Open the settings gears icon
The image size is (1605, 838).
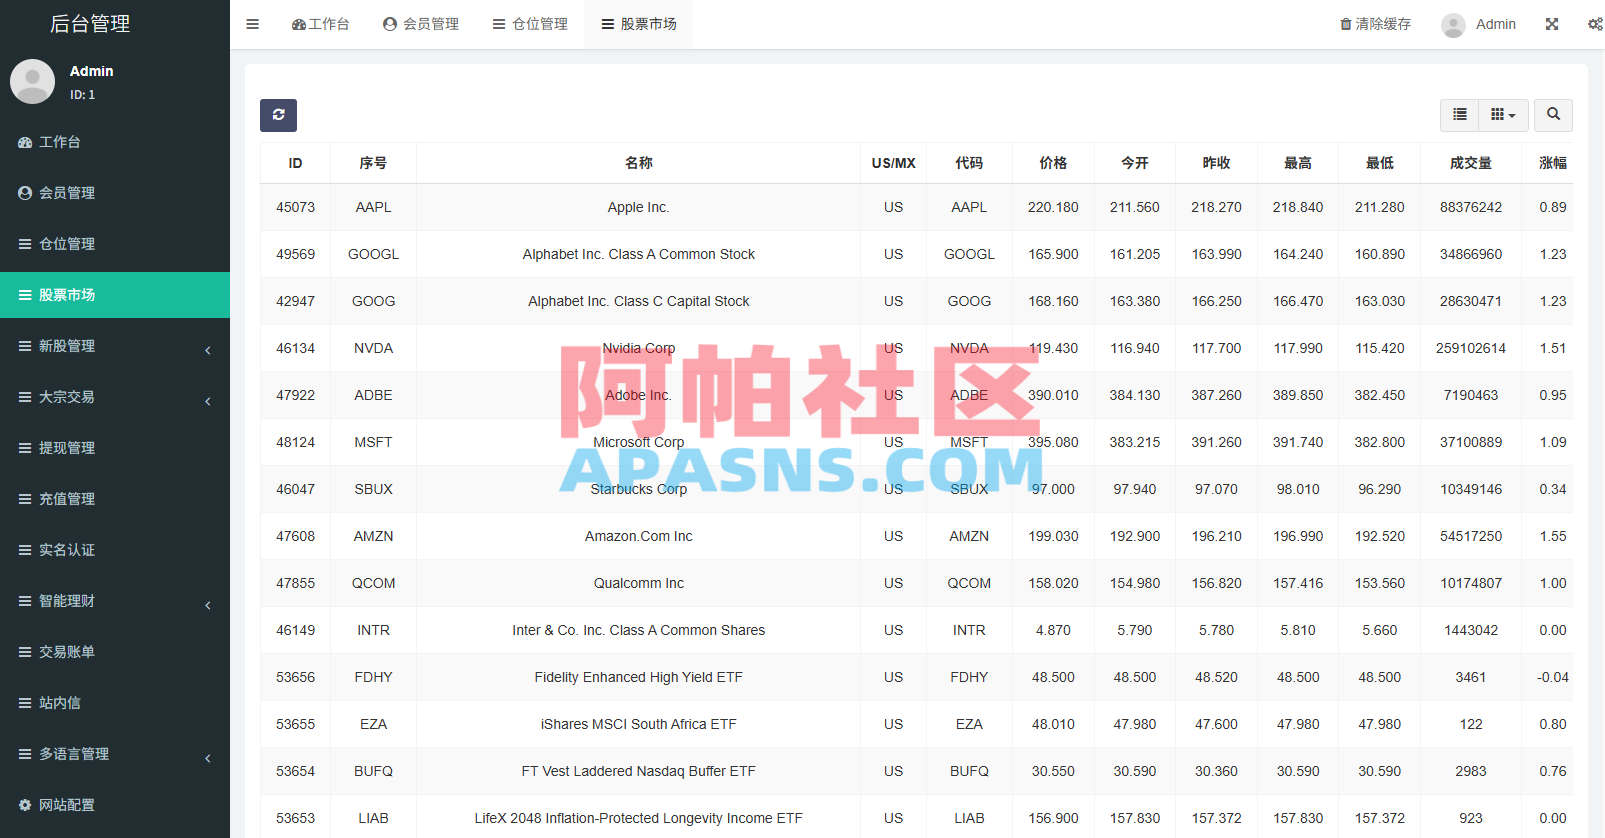(1595, 24)
